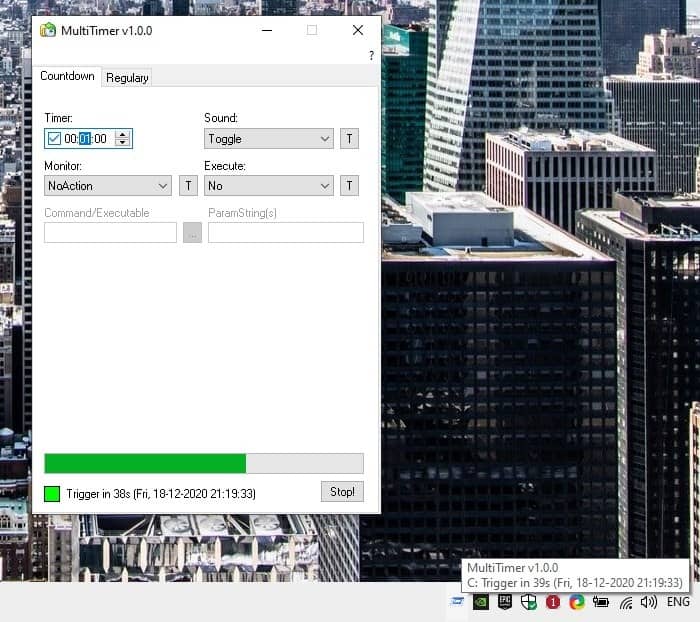700x622 pixels.
Task: Click the MultiTimer tray icon in taskbar
Action: tap(458, 602)
